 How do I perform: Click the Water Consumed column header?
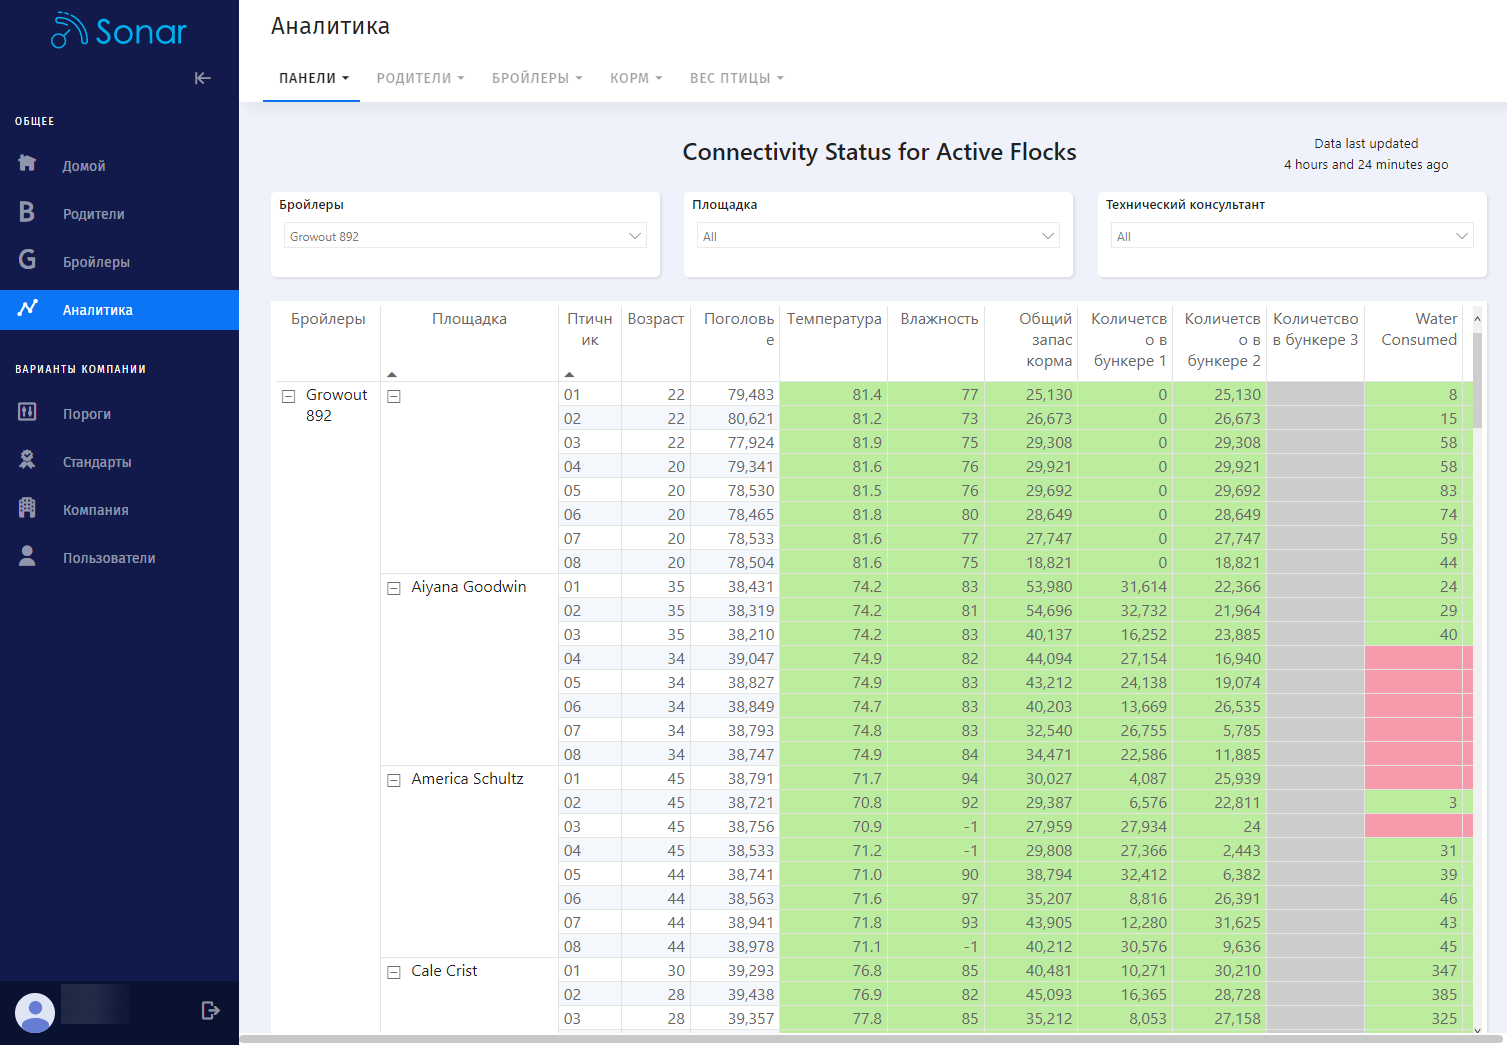point(1419,329)
